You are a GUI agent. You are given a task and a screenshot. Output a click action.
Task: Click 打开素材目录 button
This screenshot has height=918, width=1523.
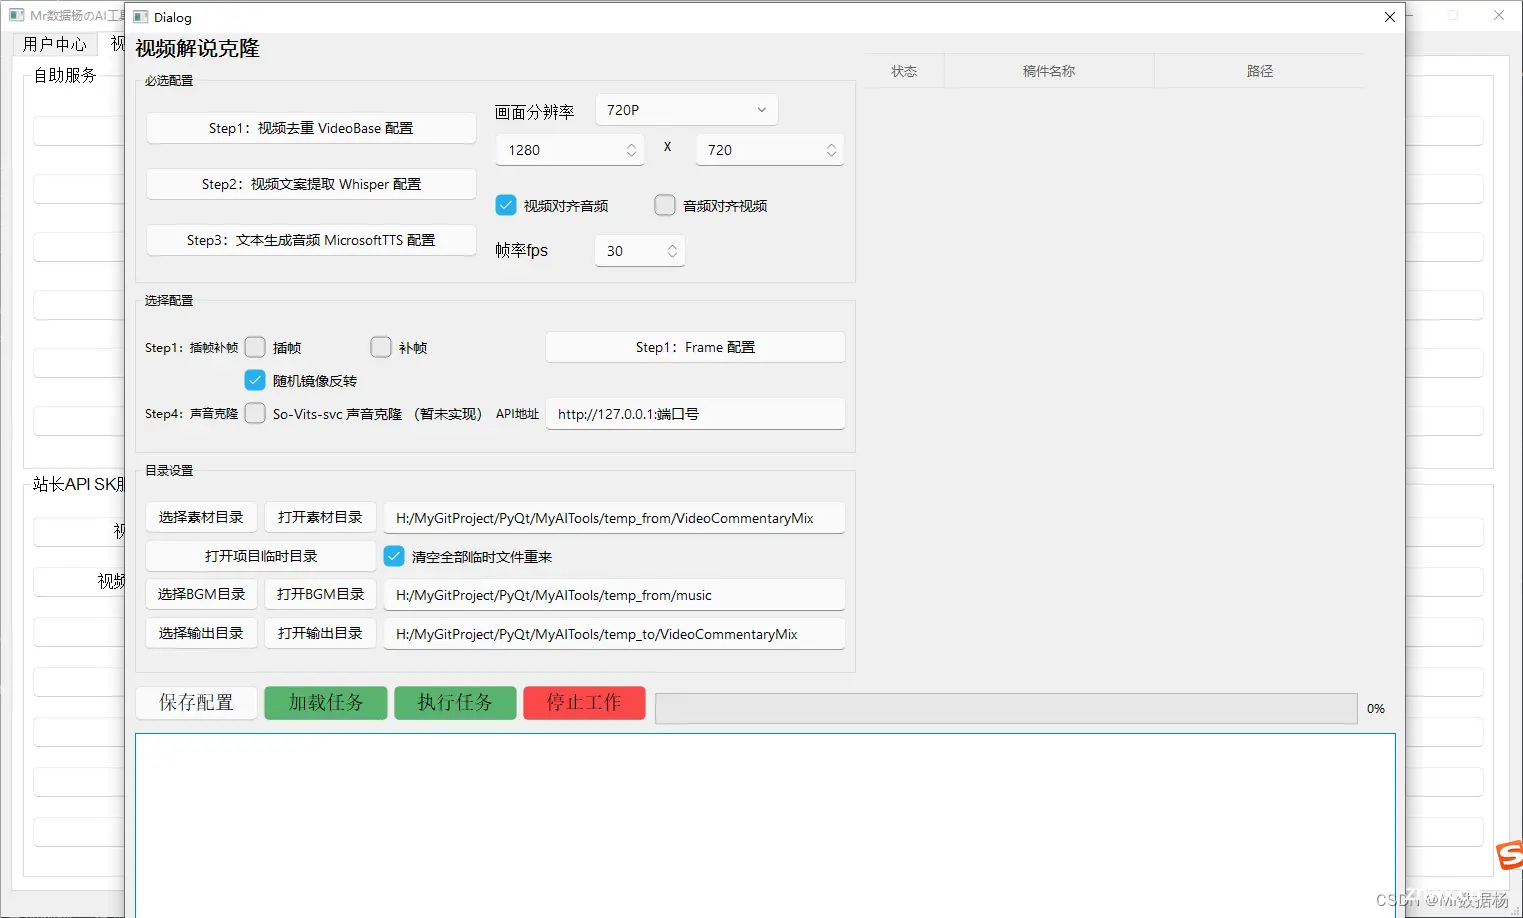[320, 517]
